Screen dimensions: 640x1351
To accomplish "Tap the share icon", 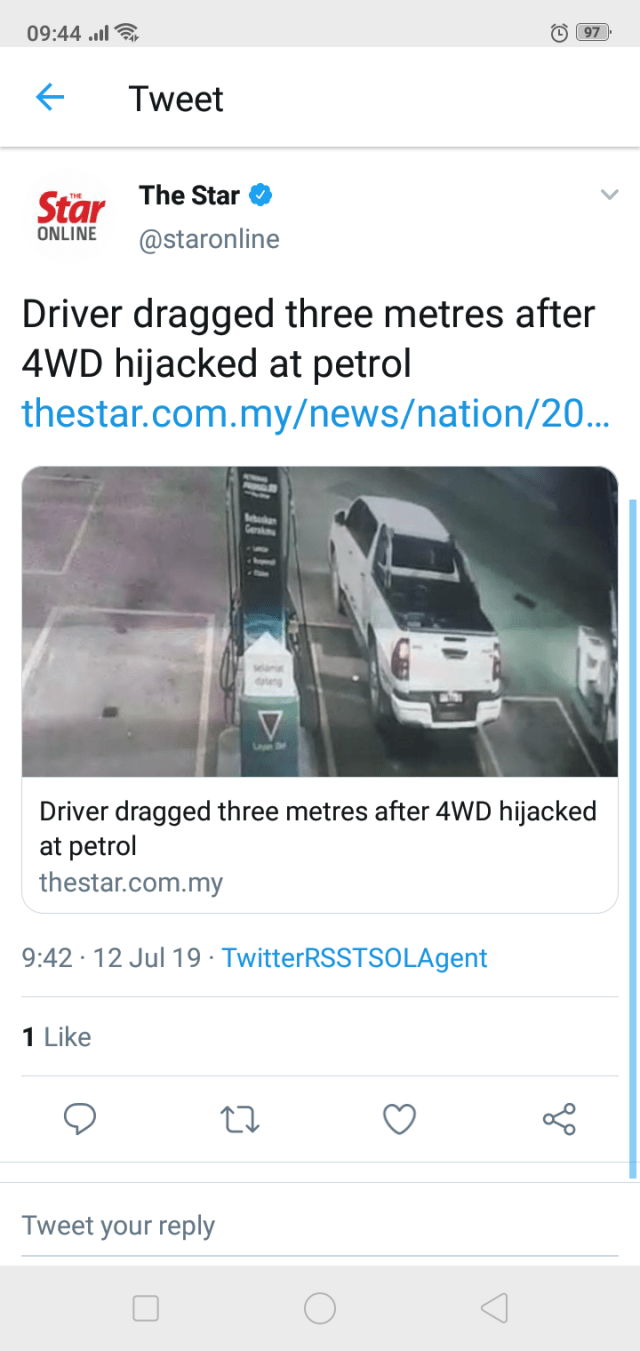I will tap(559, 1119).
